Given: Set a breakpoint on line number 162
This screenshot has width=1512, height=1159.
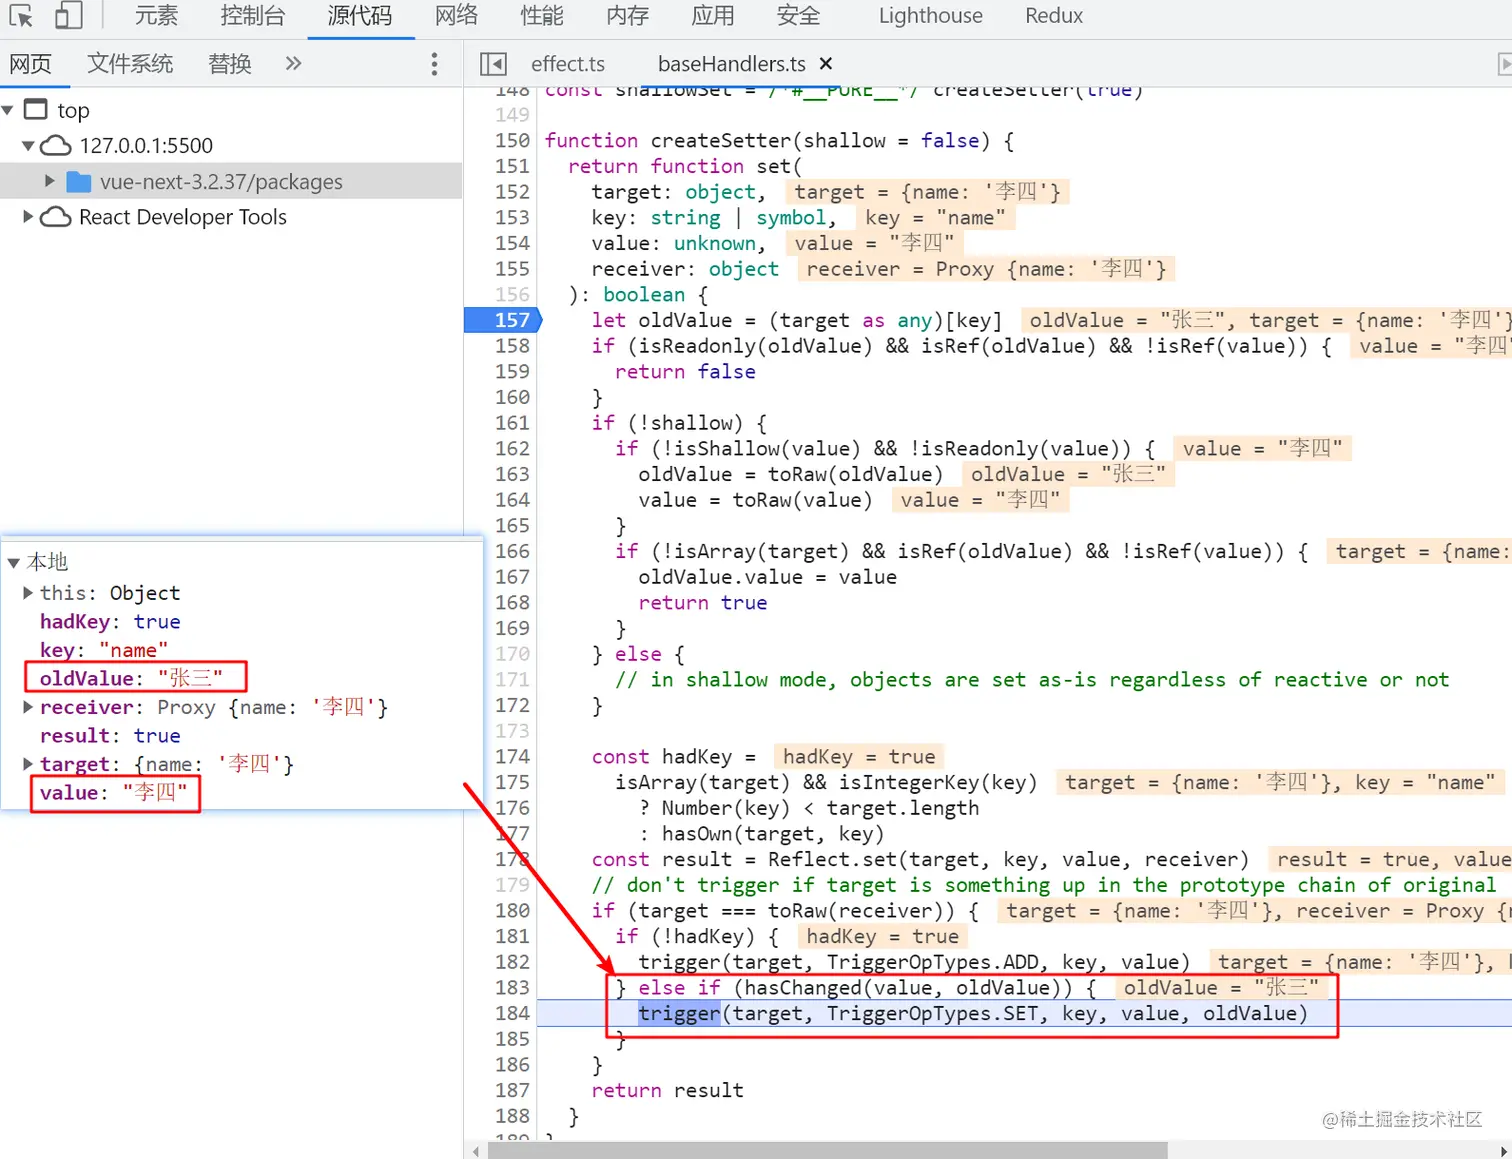Looking at the screenshot, I should coord(512,449).
